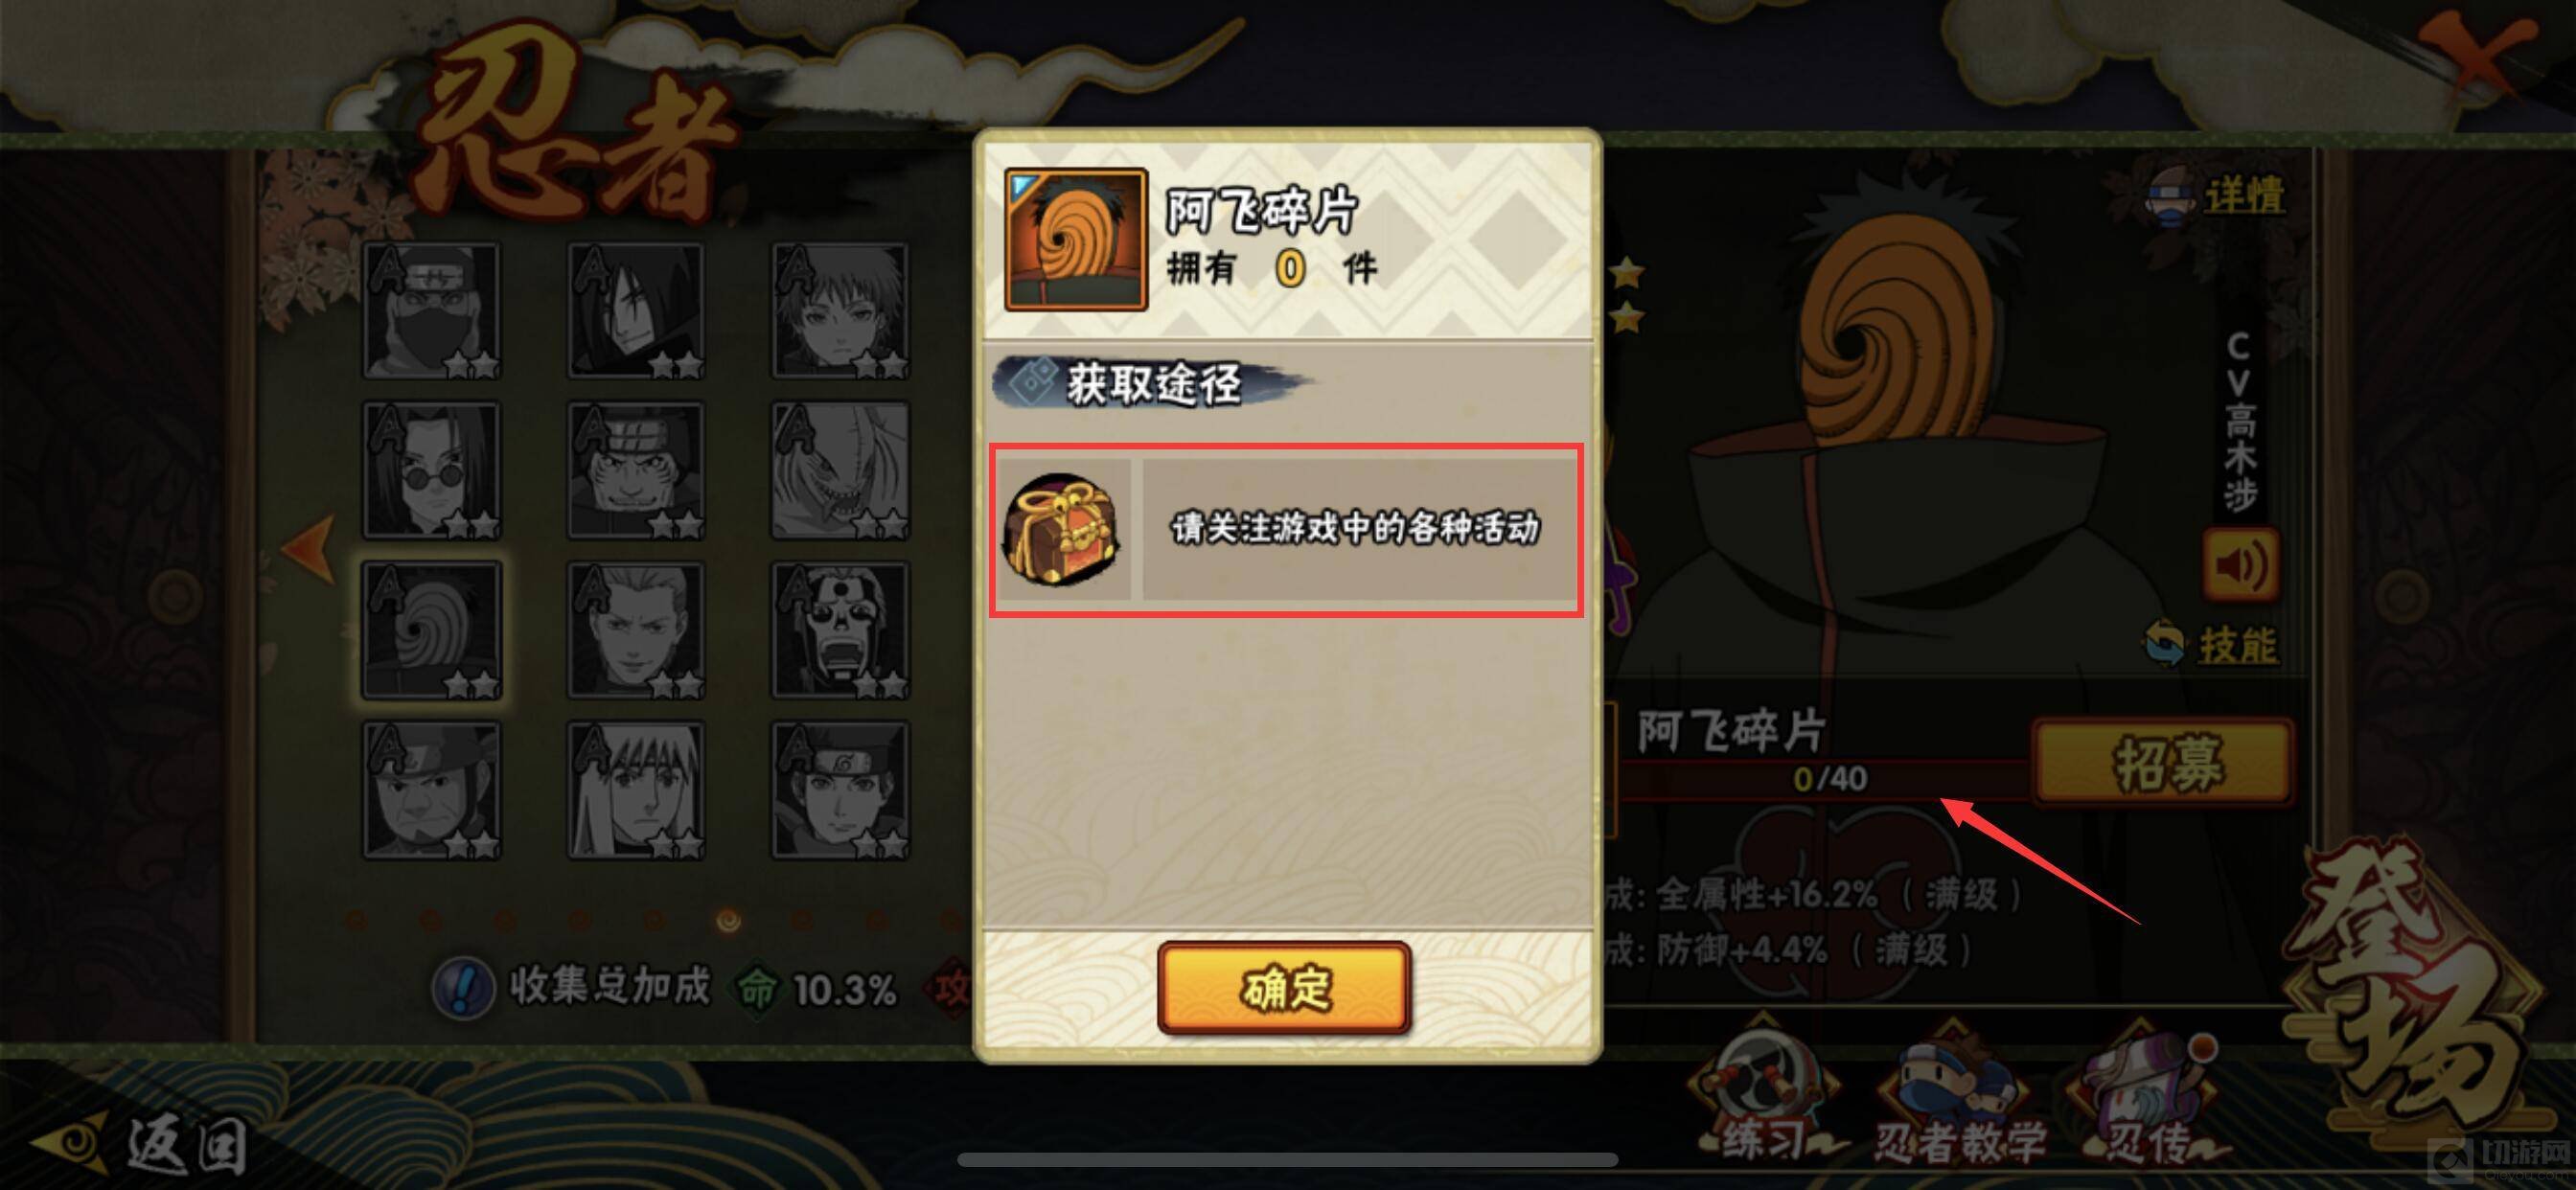
Task: Select the long-haired Orochimaru portrait
Action: coord(636,311)
